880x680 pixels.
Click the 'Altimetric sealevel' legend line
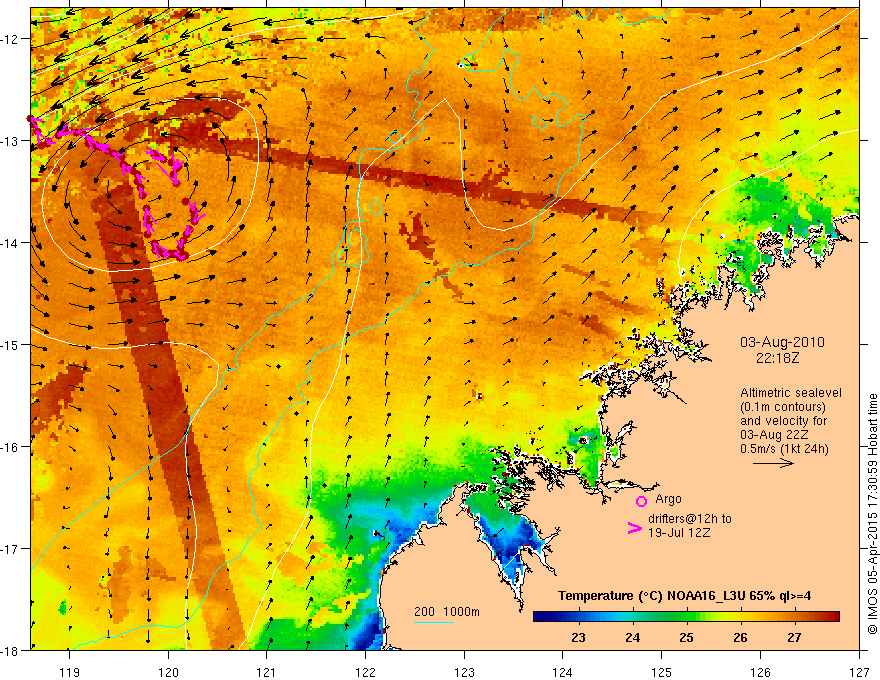(791, 393)
